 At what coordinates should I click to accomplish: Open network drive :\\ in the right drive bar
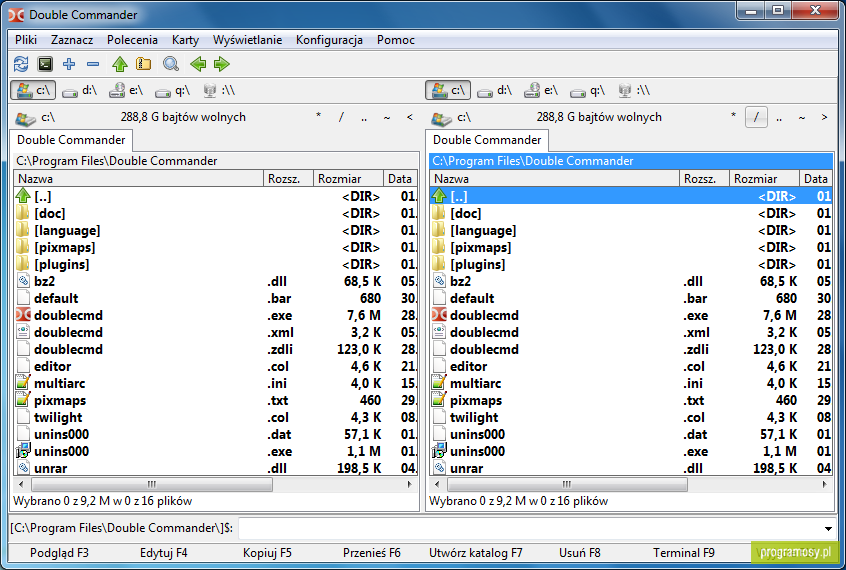click(x=634, y=90)
